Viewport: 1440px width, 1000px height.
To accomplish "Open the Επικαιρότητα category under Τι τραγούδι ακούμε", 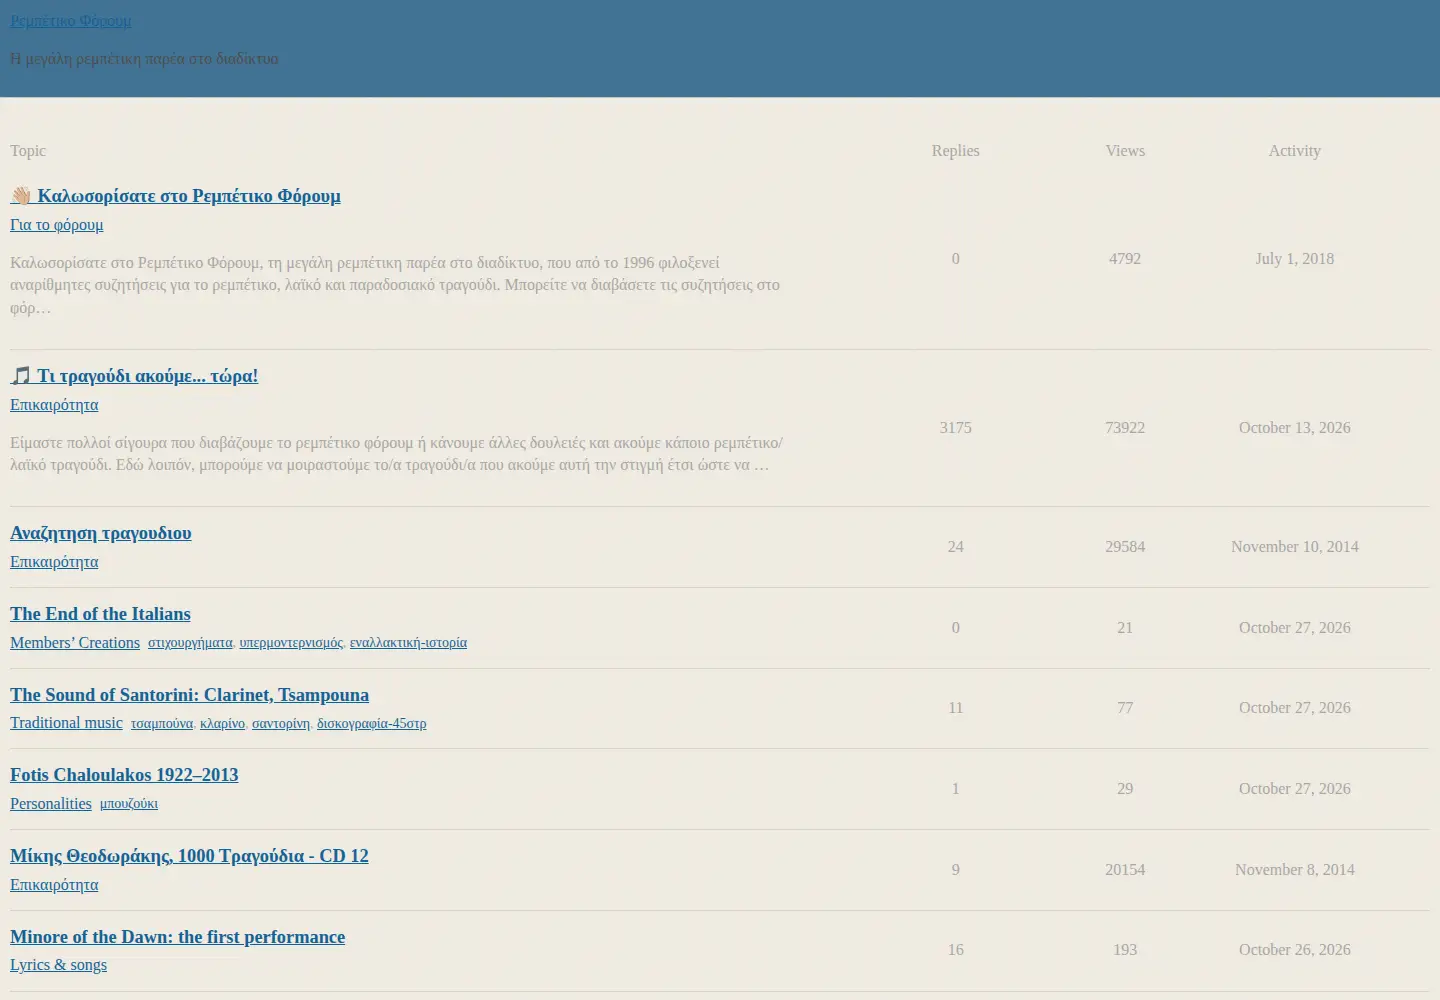I will click(x=54, y=405).
